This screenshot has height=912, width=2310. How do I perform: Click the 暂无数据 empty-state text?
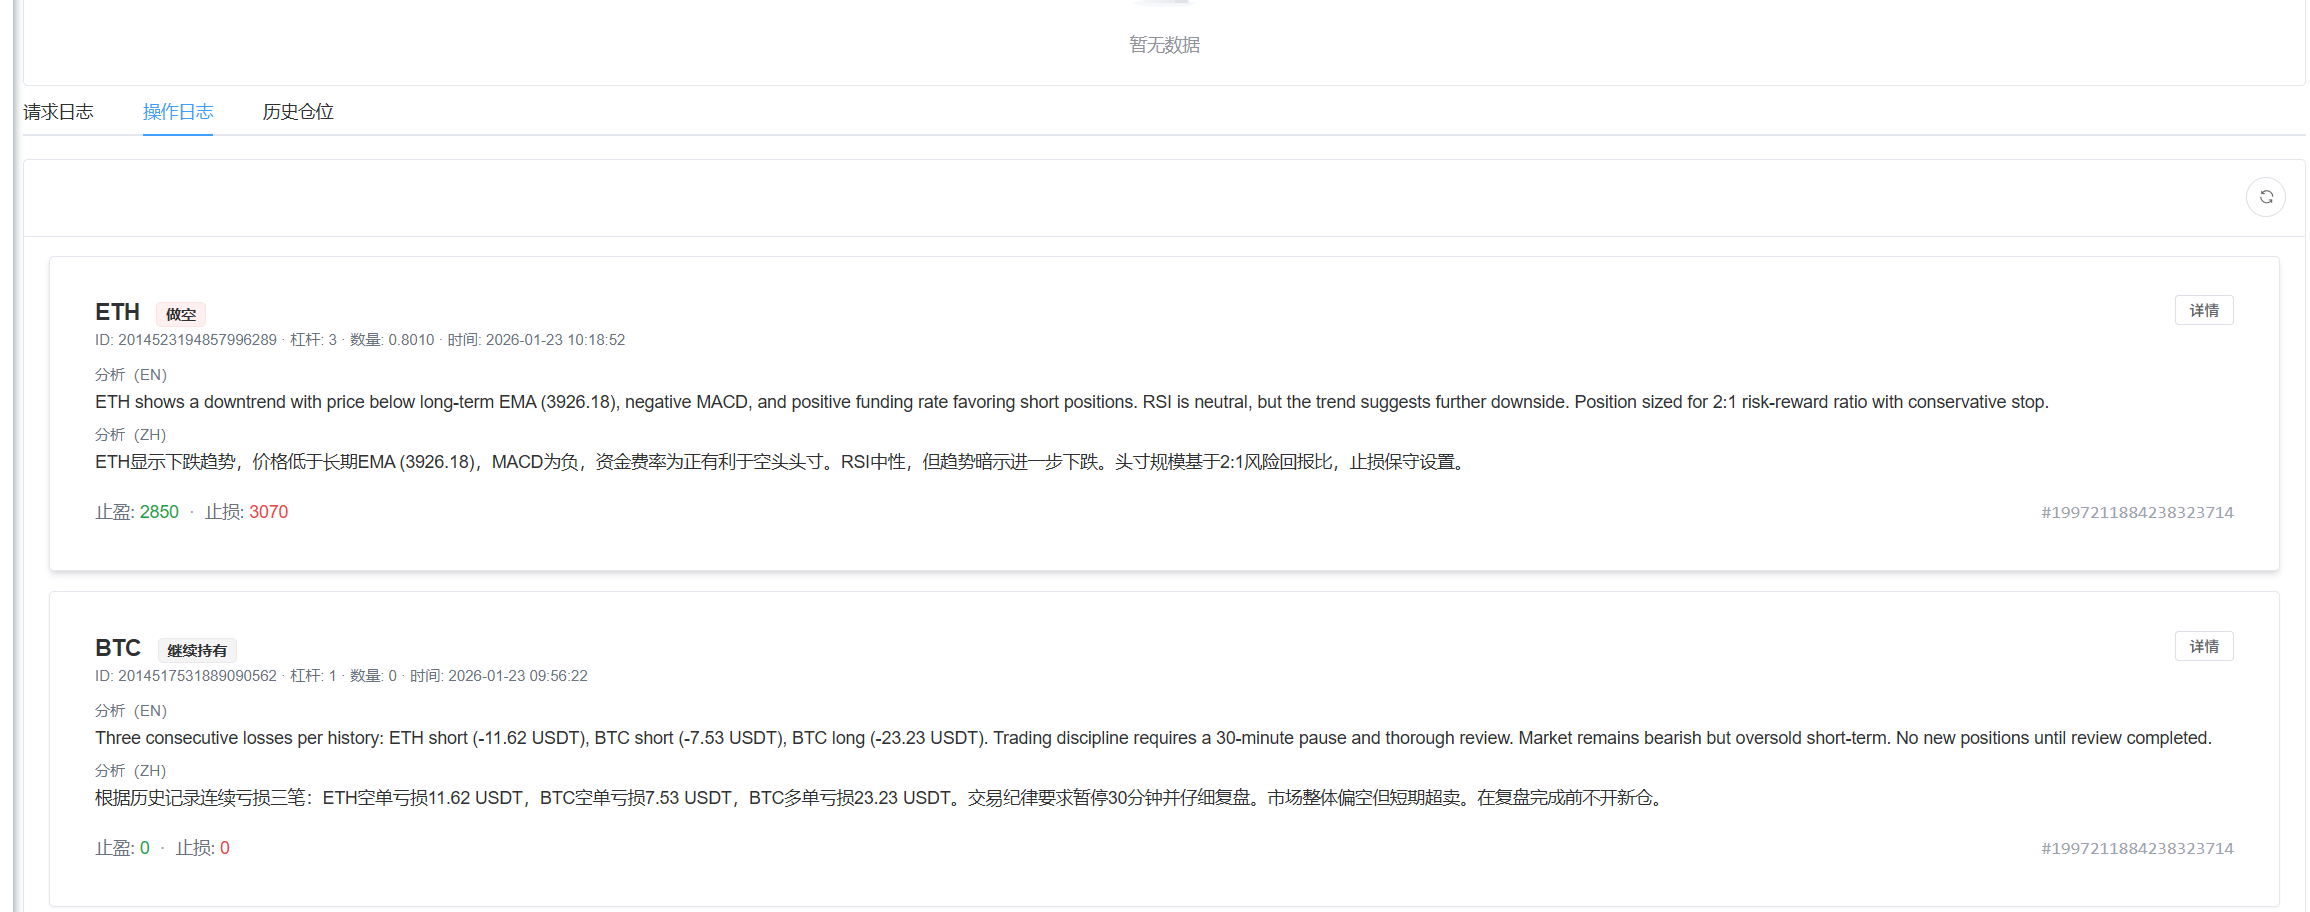point(1164,45)
